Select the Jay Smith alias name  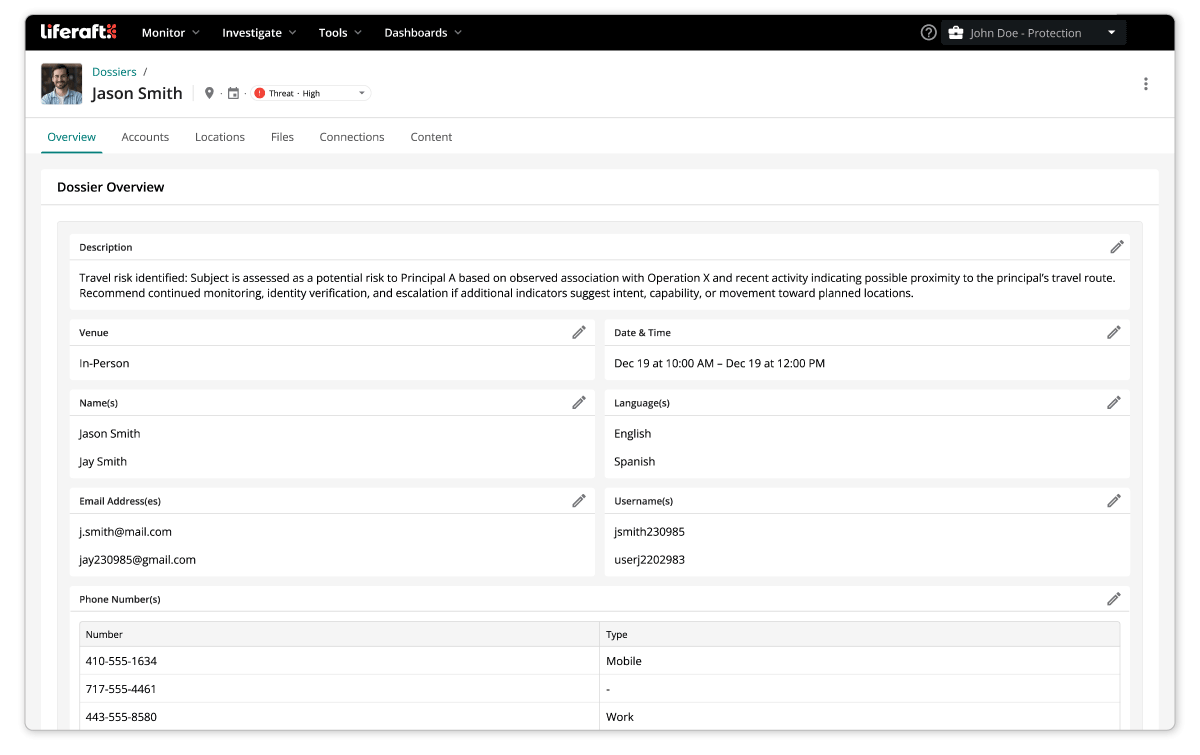[103, 461]
